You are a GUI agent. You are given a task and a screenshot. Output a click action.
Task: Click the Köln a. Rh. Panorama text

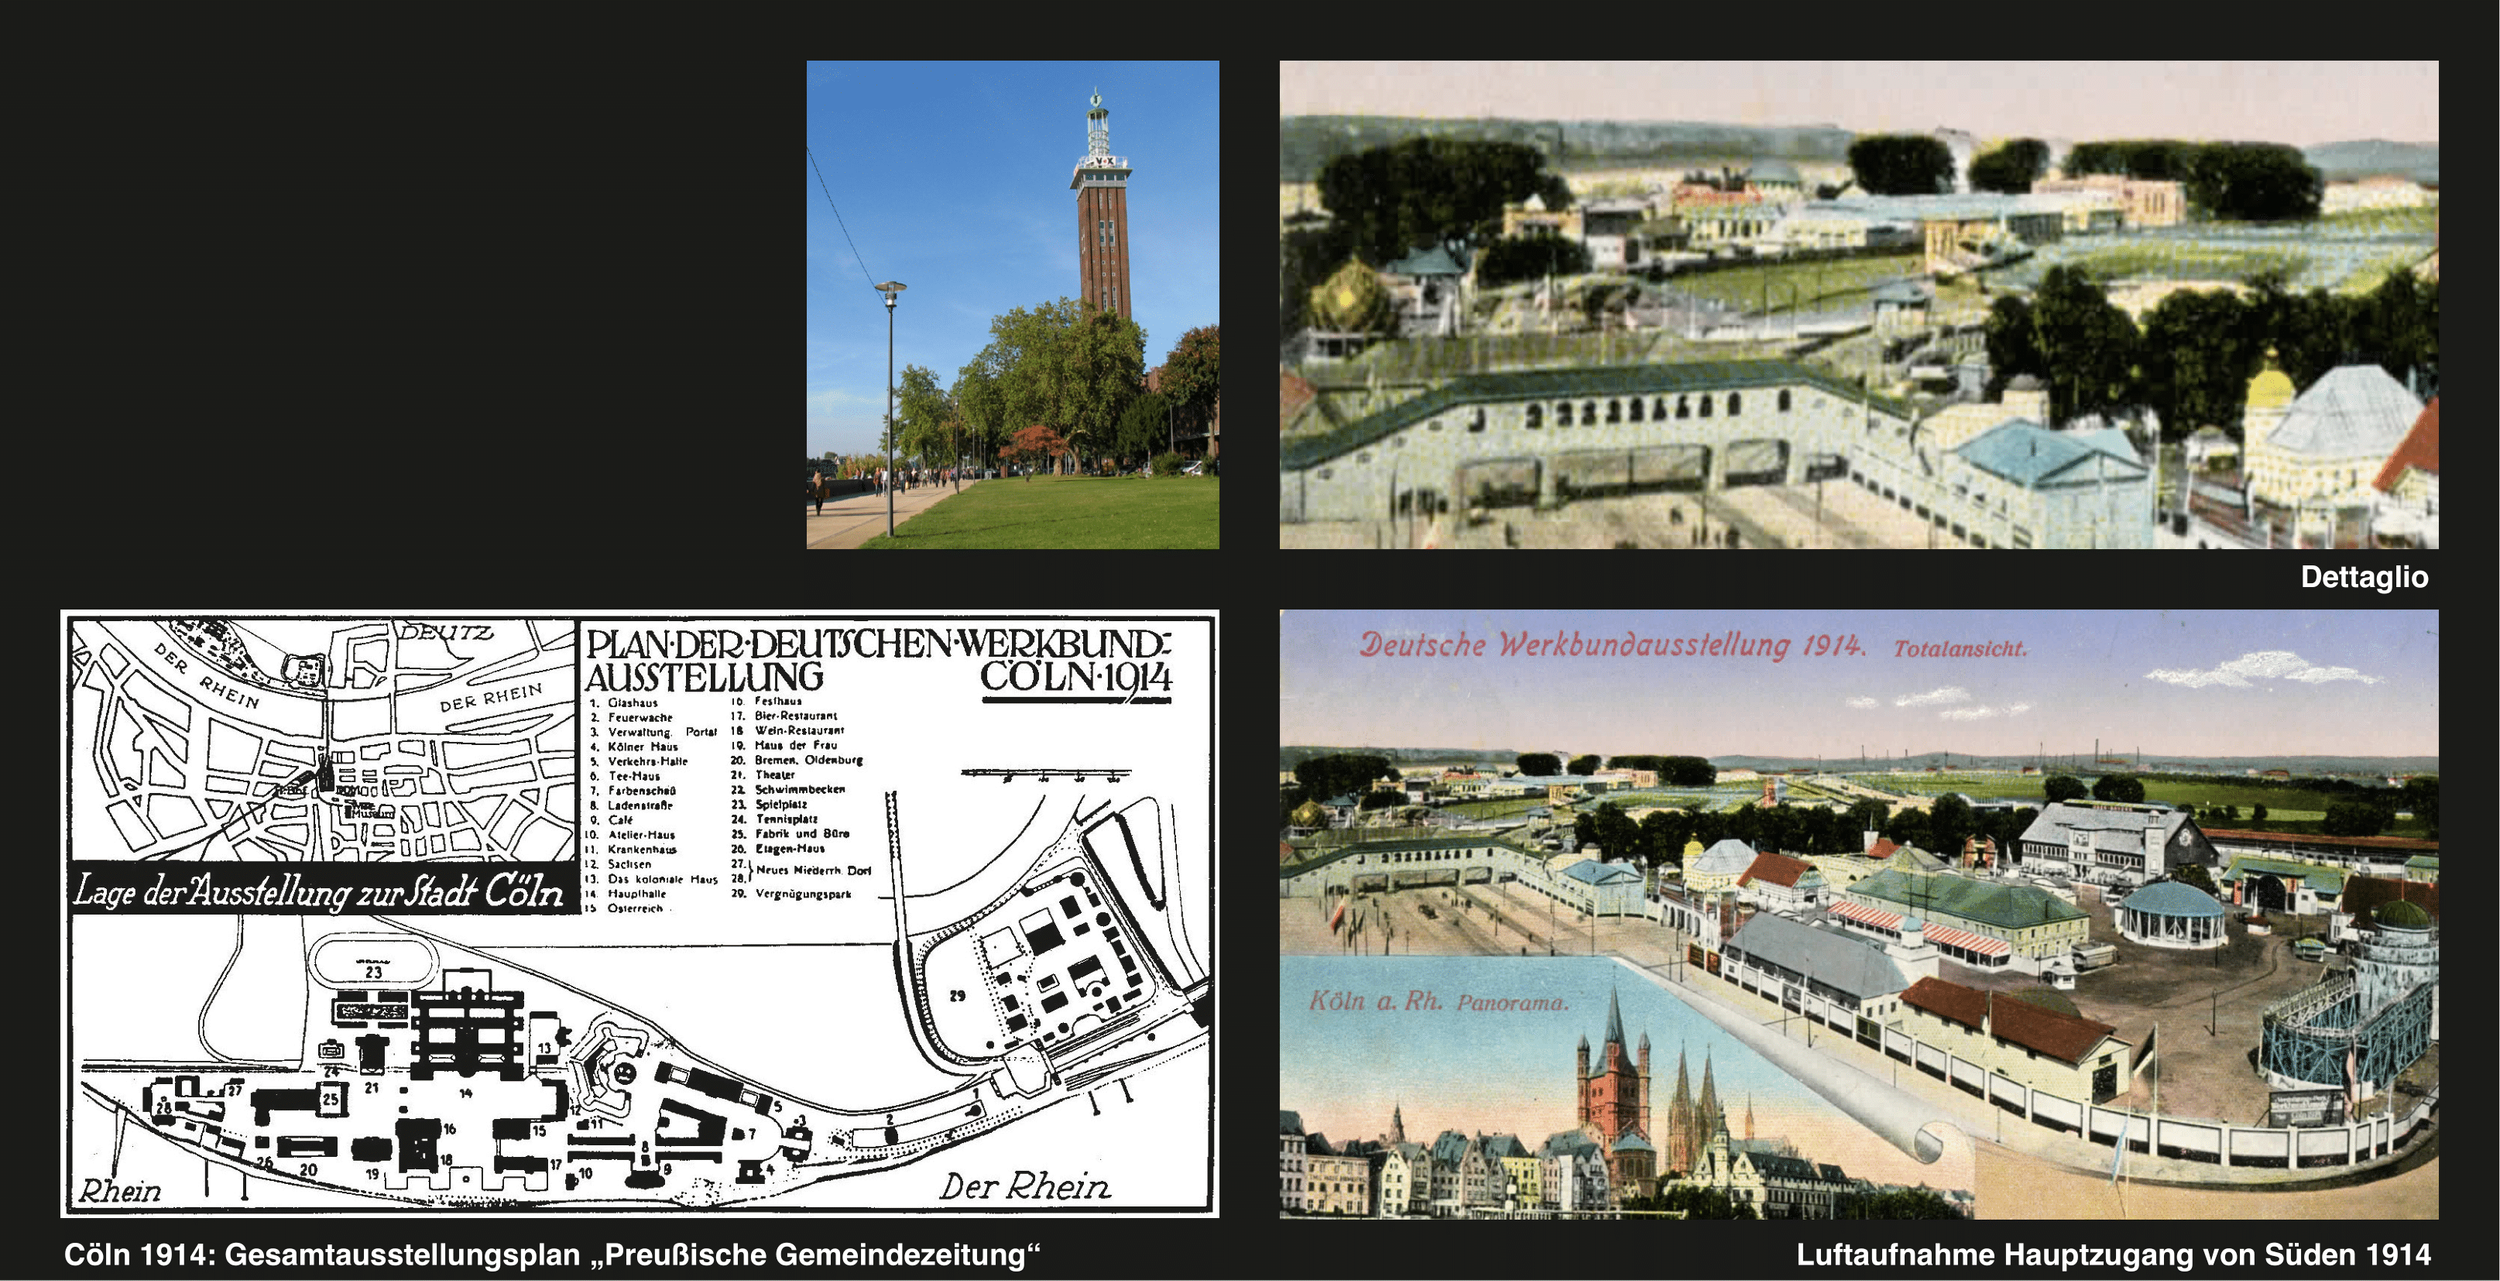point(1438,1002)
